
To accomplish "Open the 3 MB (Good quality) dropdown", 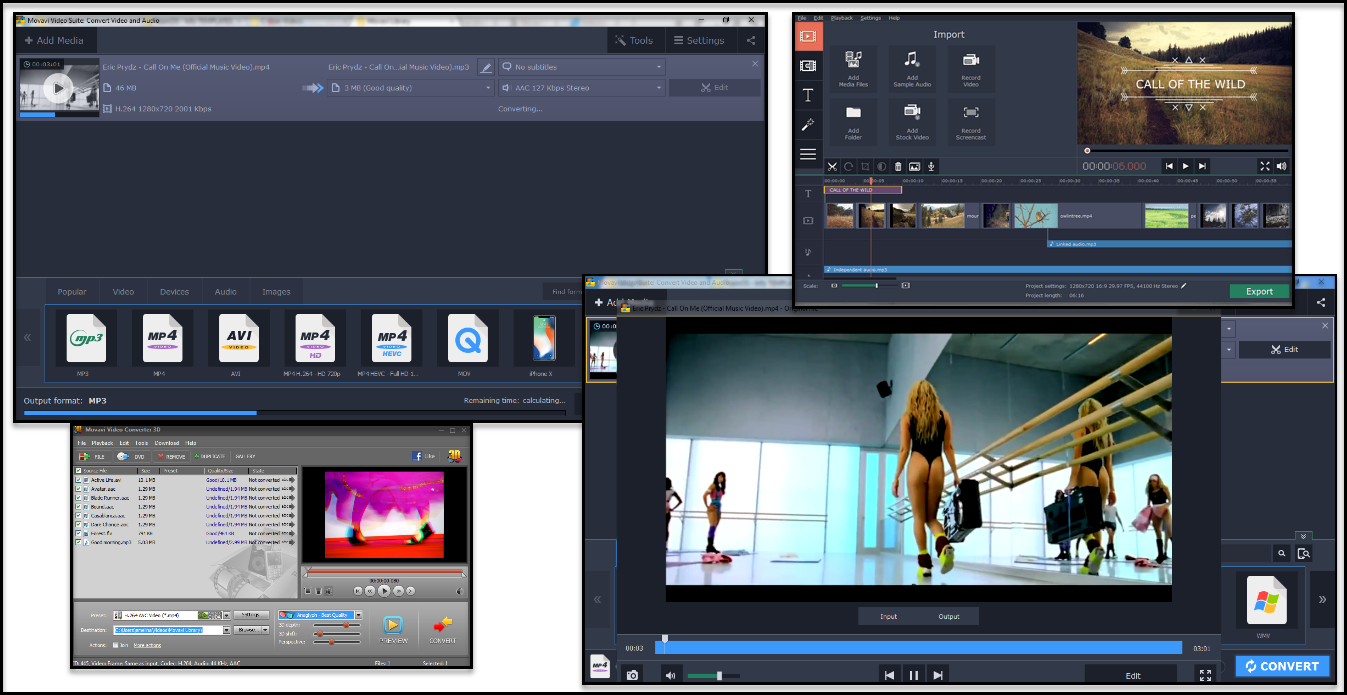I will (x=411, y=88).
